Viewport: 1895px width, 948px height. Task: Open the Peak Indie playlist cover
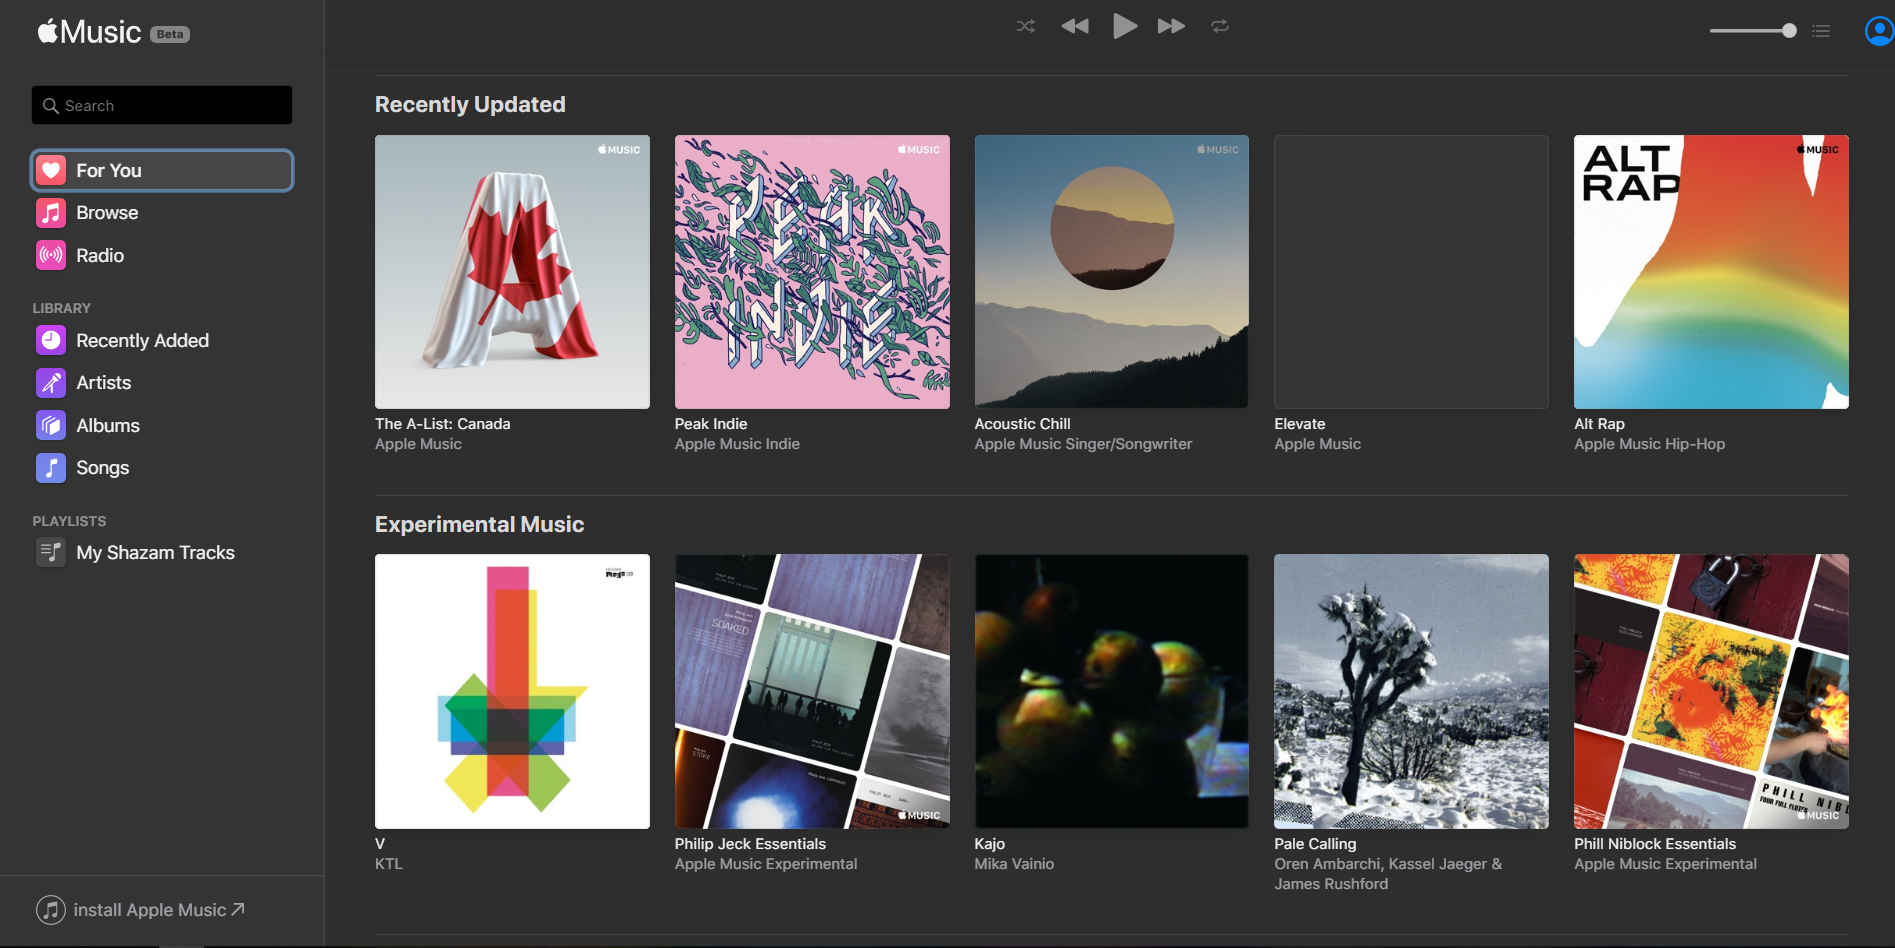pos(812,272)
